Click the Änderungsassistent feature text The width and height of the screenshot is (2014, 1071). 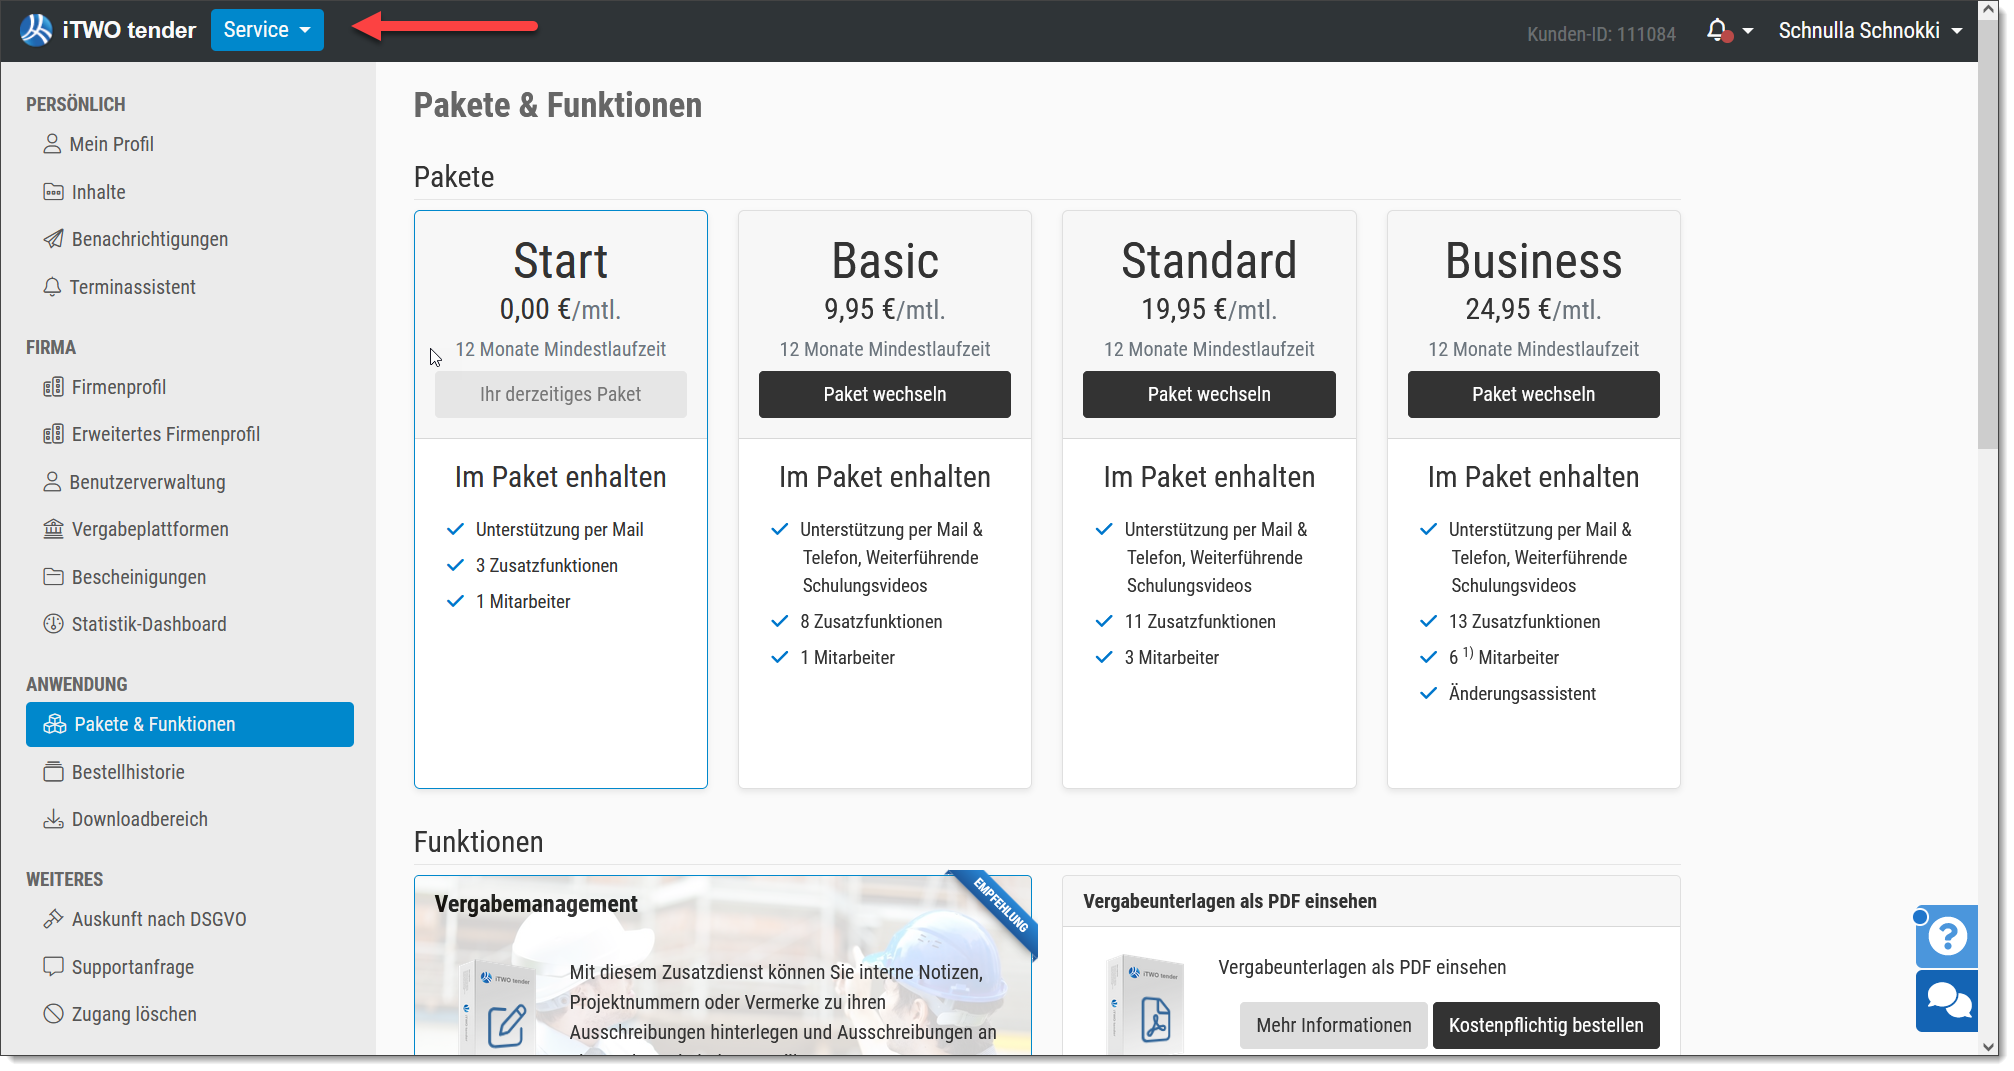click(x=1522, y=693)
